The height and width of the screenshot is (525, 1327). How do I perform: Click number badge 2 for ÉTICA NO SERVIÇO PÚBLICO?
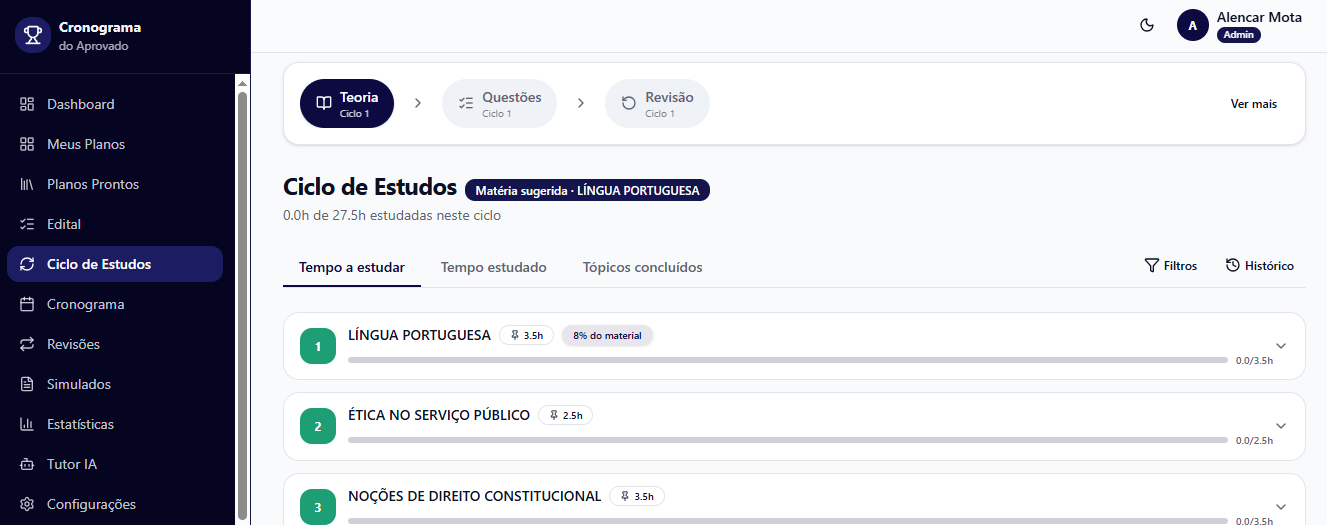(318, 426)
